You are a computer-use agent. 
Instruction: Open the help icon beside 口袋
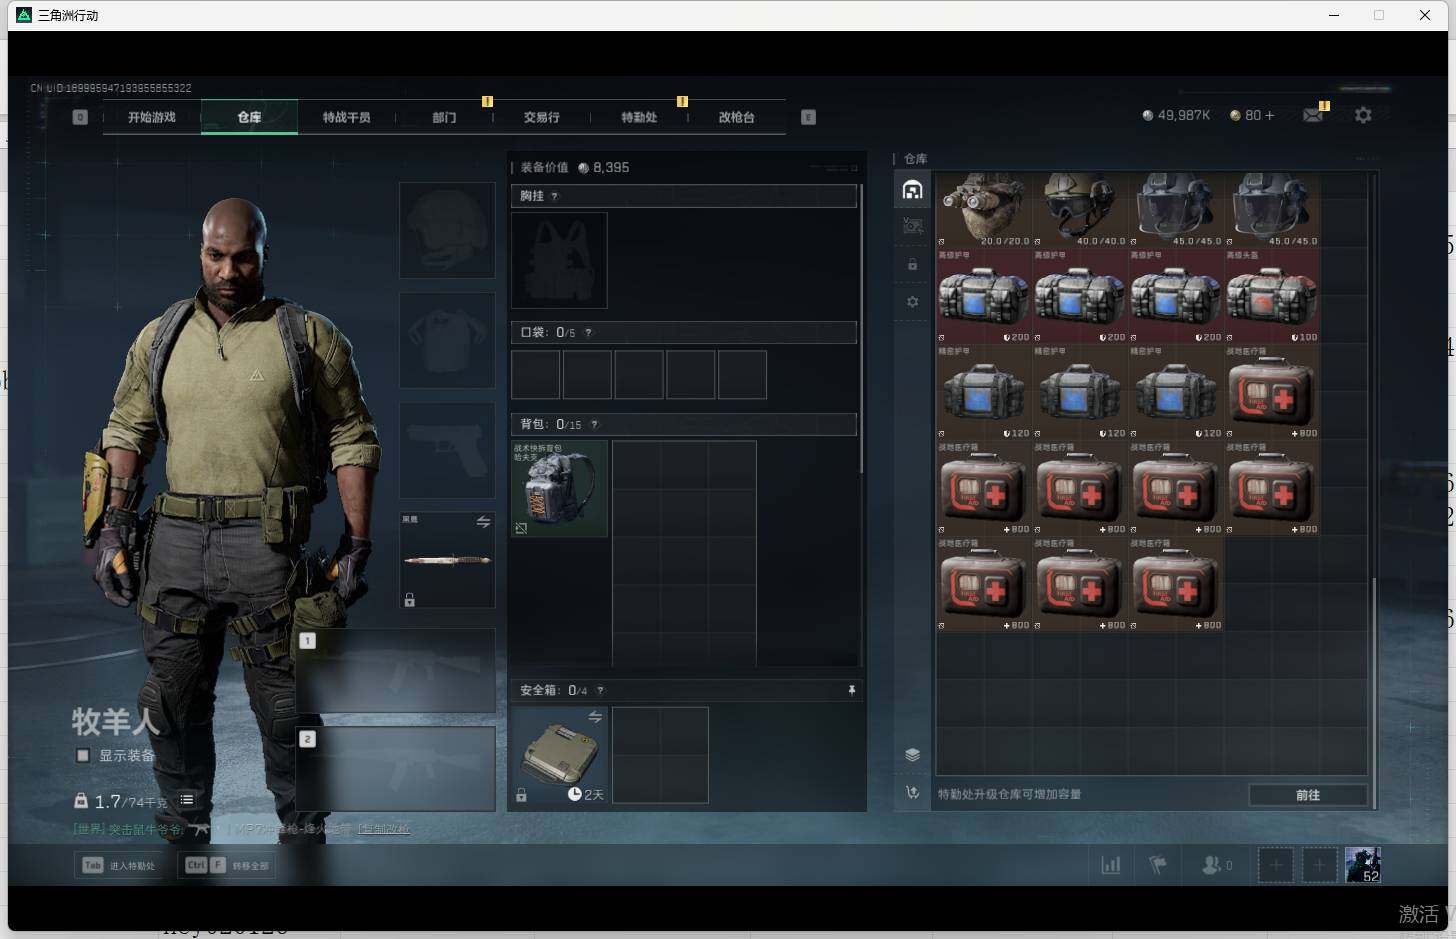[x=588, y=332]
